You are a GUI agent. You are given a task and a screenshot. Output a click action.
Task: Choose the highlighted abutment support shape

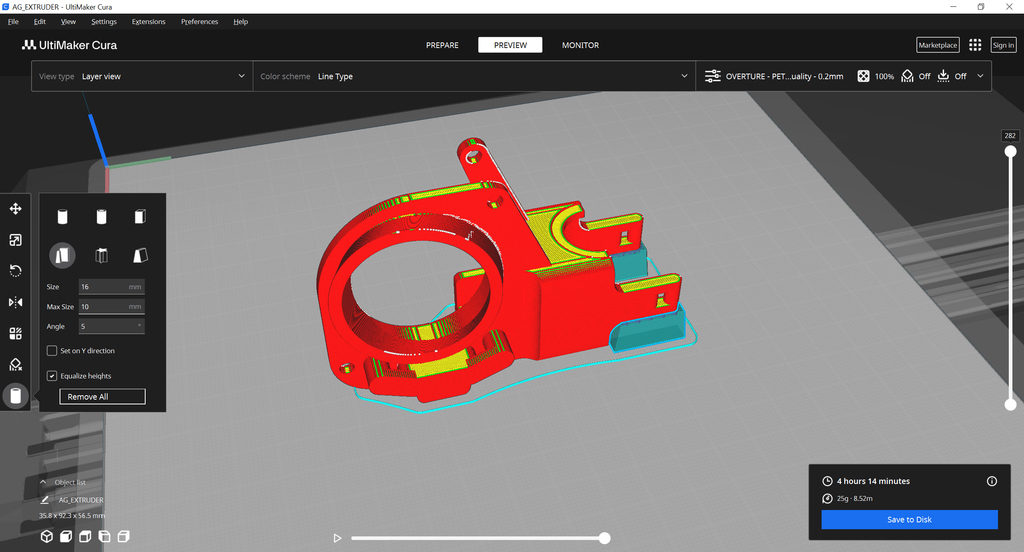pos(62,255)
